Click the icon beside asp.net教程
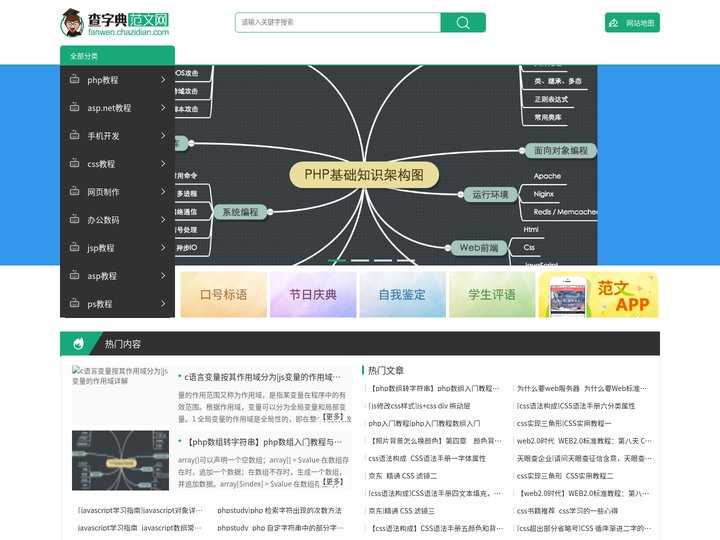The image size is (720, 540). (x=74, y=107)
